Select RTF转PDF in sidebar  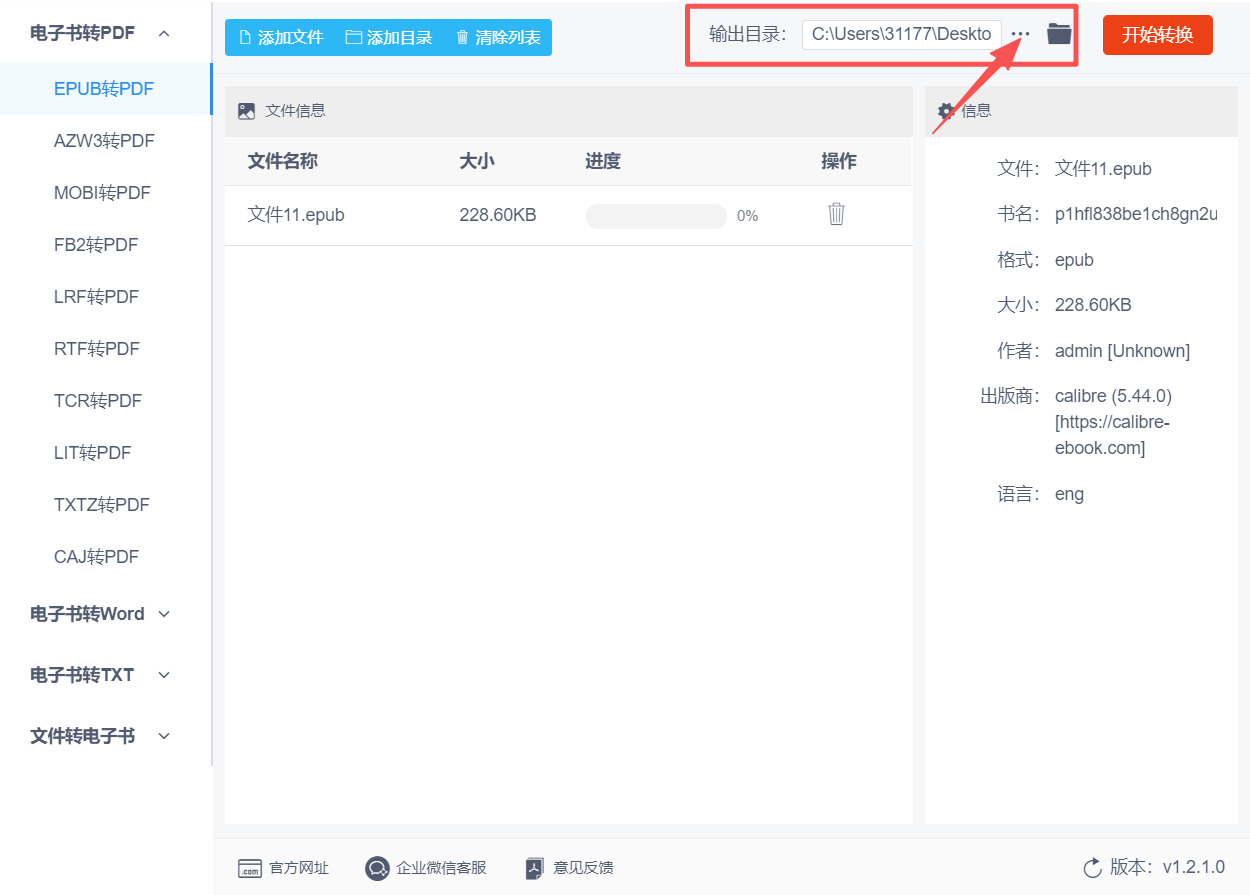[96, 349]
